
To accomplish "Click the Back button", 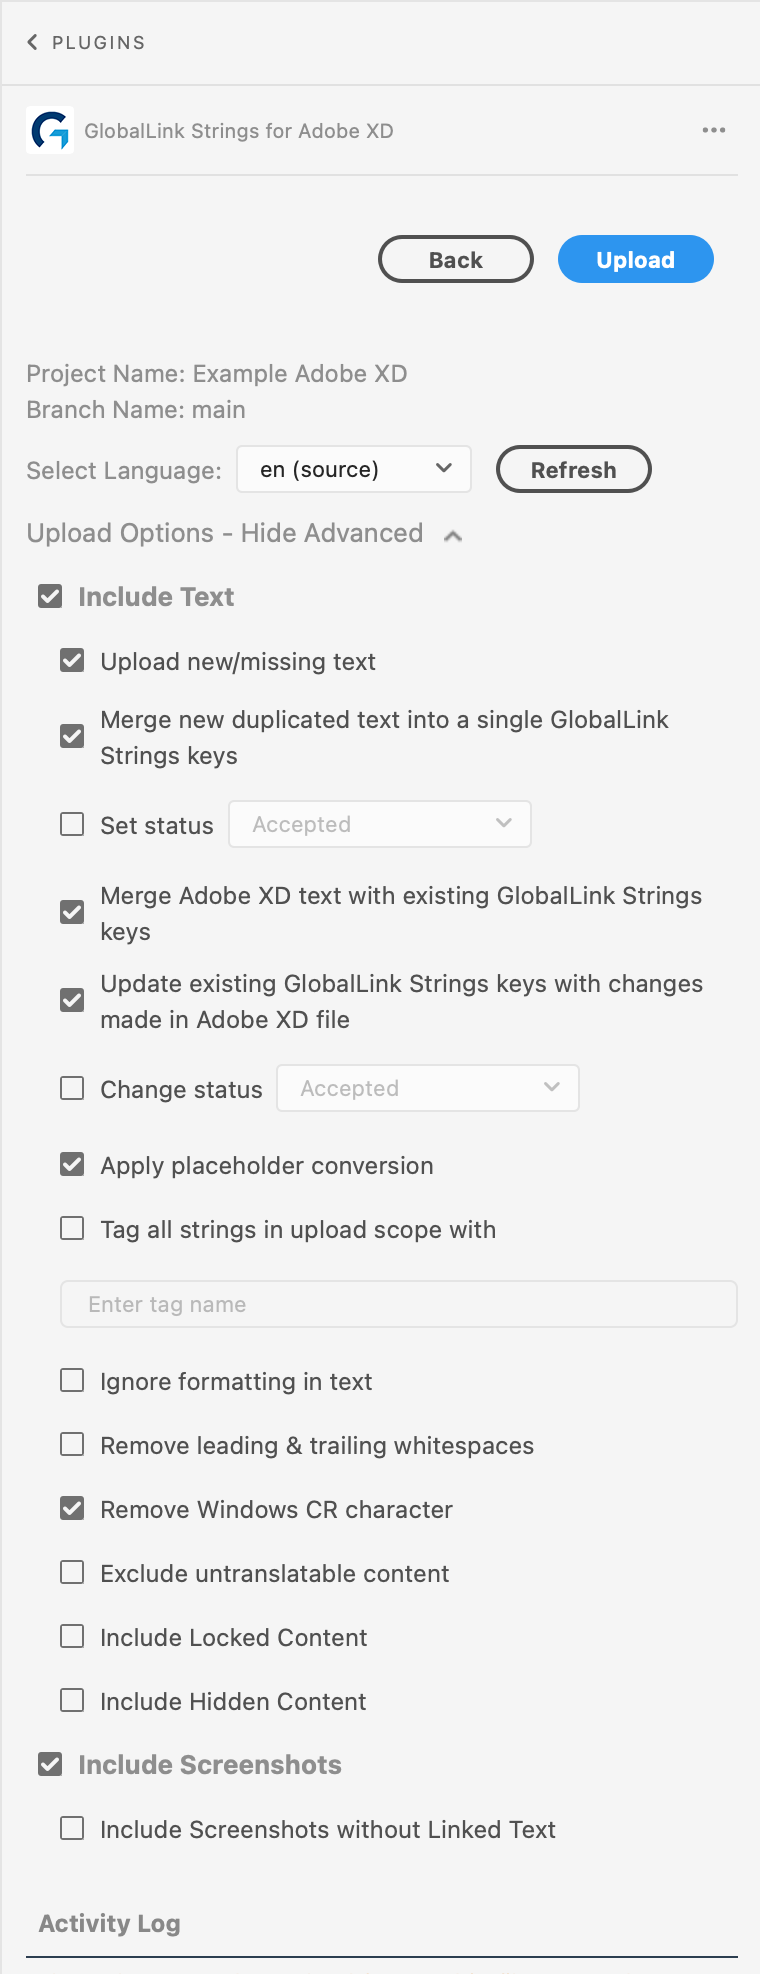I will 456,259.
